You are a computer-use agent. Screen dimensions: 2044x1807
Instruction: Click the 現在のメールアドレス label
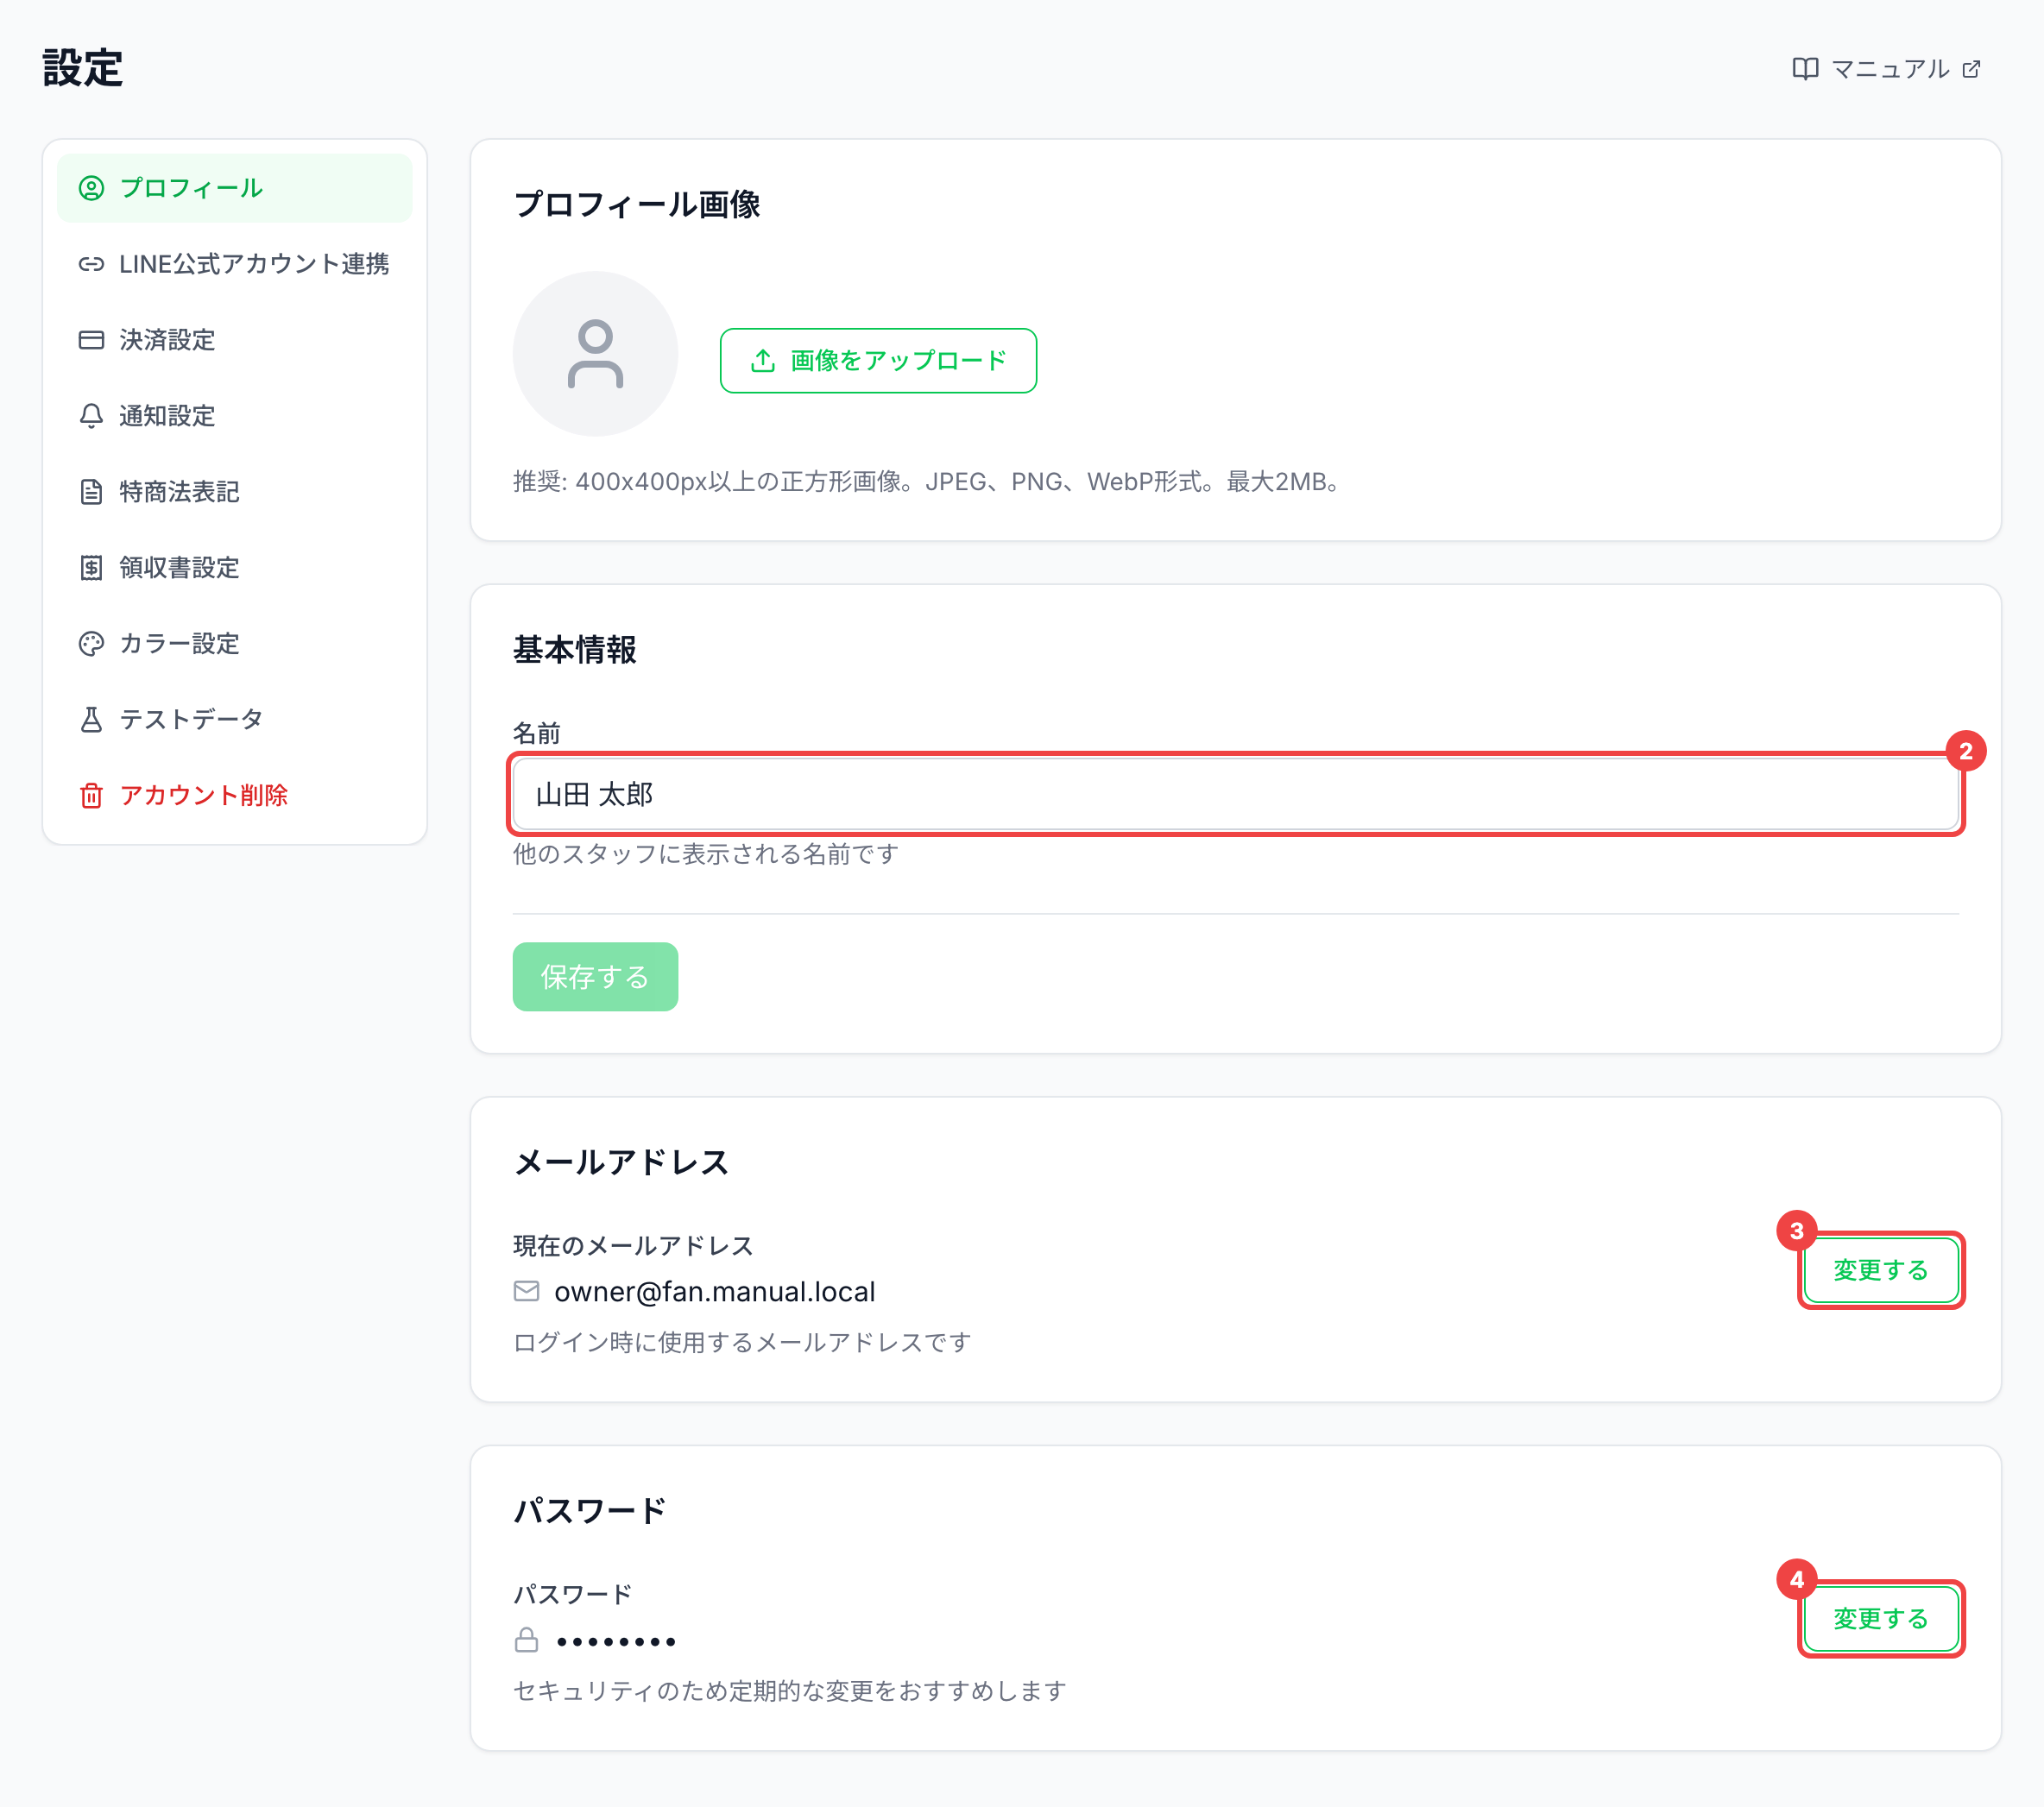(633, 1246)
